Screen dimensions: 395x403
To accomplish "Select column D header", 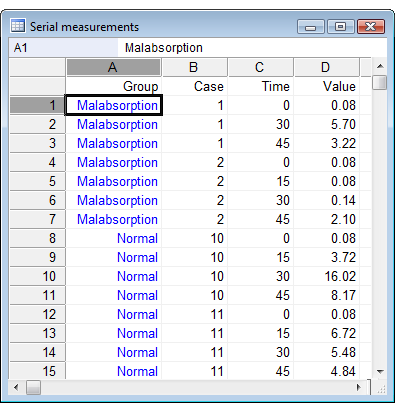I will pyautogui.click(x=326, y=67).
